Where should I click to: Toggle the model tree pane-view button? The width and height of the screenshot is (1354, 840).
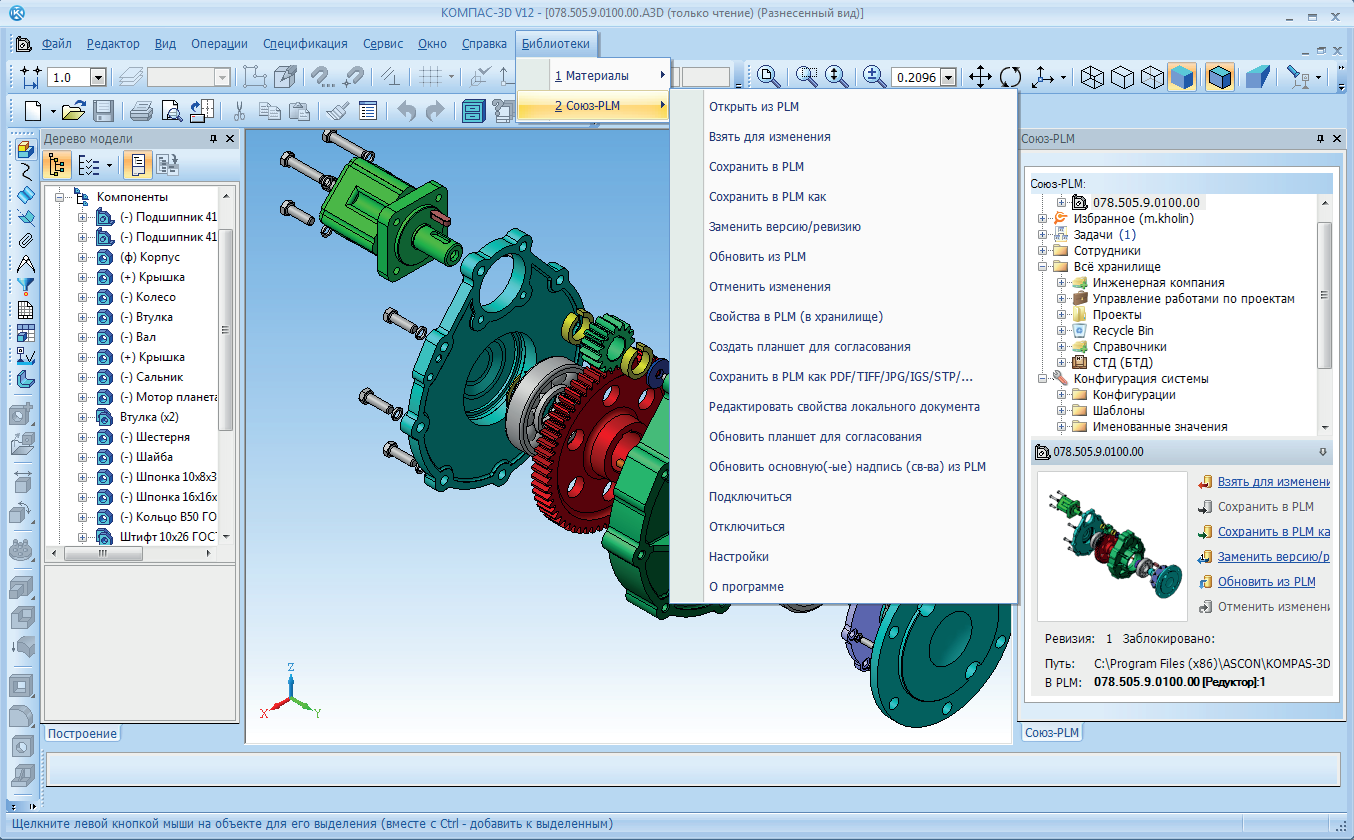[137, 165]
